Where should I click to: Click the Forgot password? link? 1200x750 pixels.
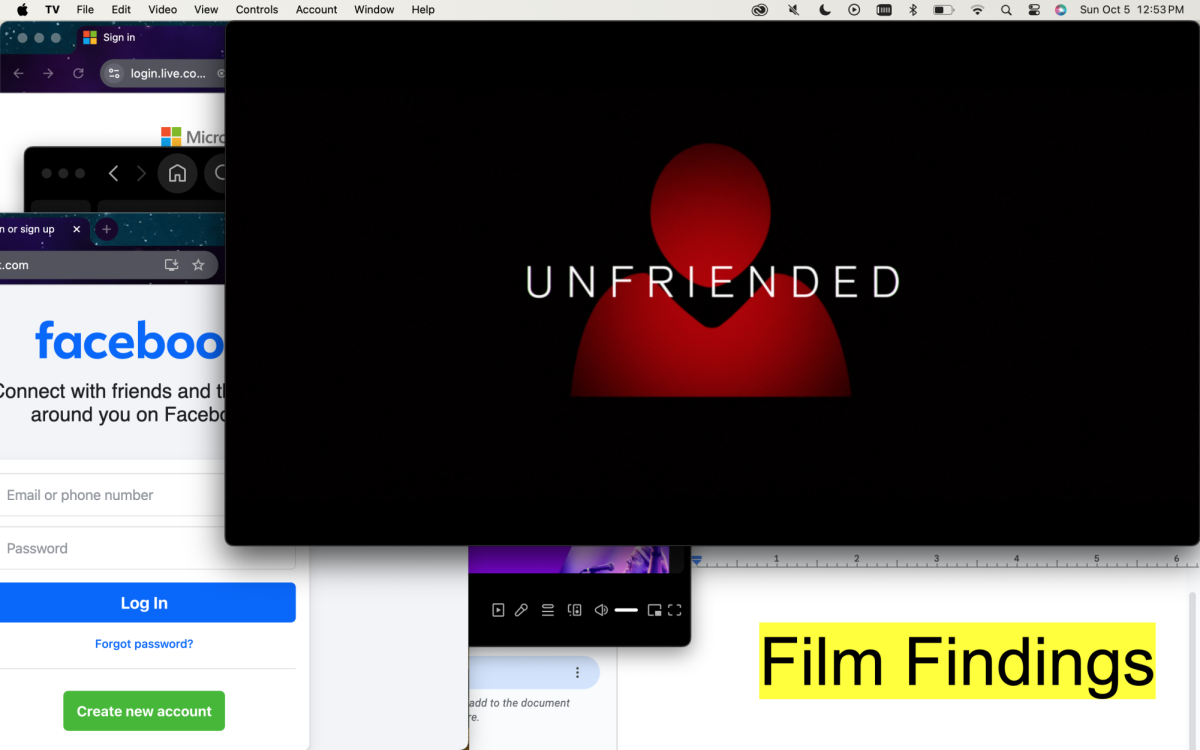point(144,644)
